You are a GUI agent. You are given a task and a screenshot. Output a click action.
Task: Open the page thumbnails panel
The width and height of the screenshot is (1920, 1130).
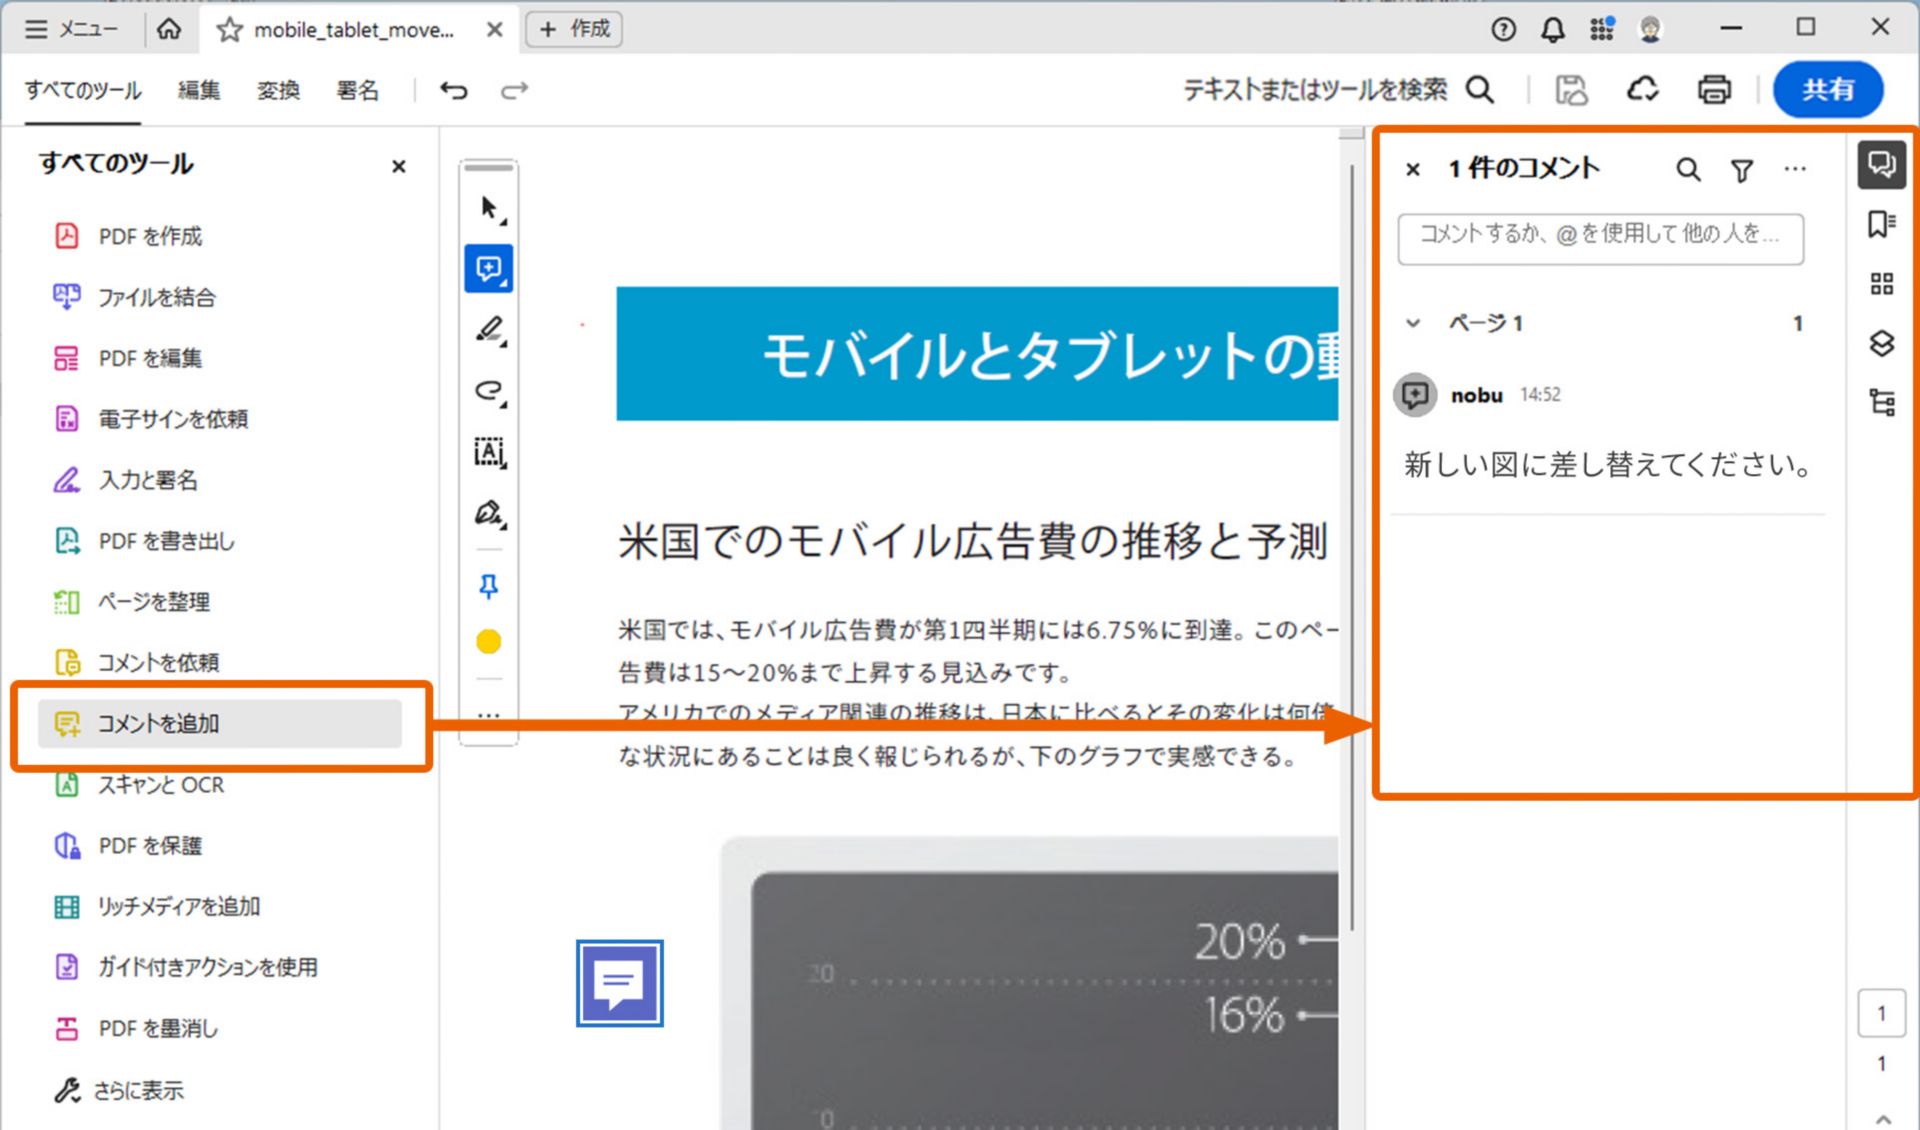1882,284
